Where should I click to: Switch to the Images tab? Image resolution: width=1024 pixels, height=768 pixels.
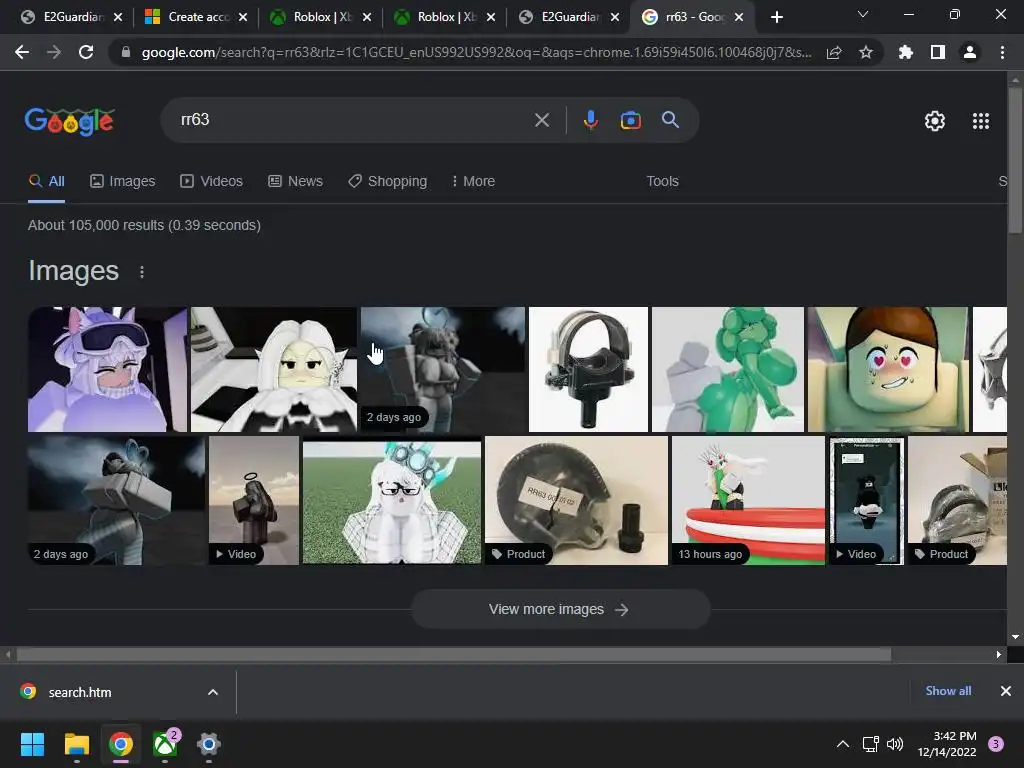123,182
